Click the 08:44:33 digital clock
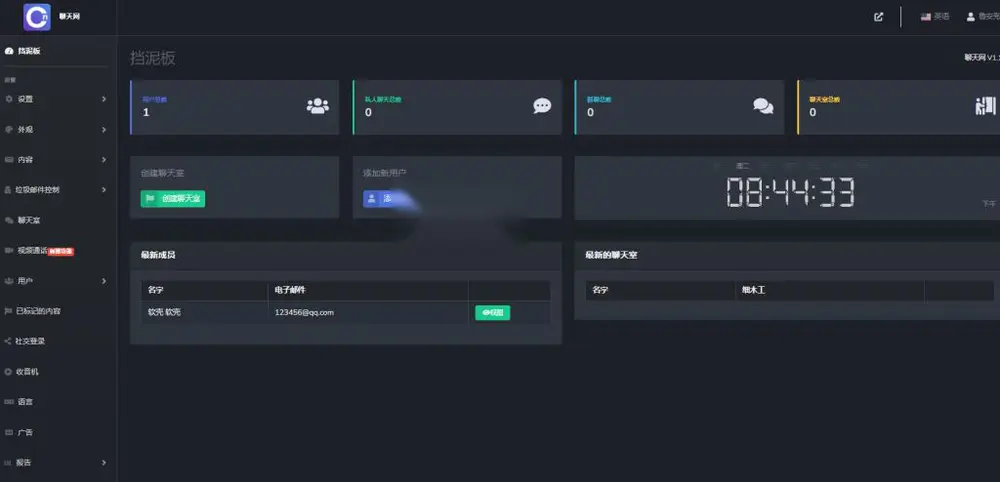Image resolution: width=1000 pixels, height=482 pixels. click(x=791, y=193)
